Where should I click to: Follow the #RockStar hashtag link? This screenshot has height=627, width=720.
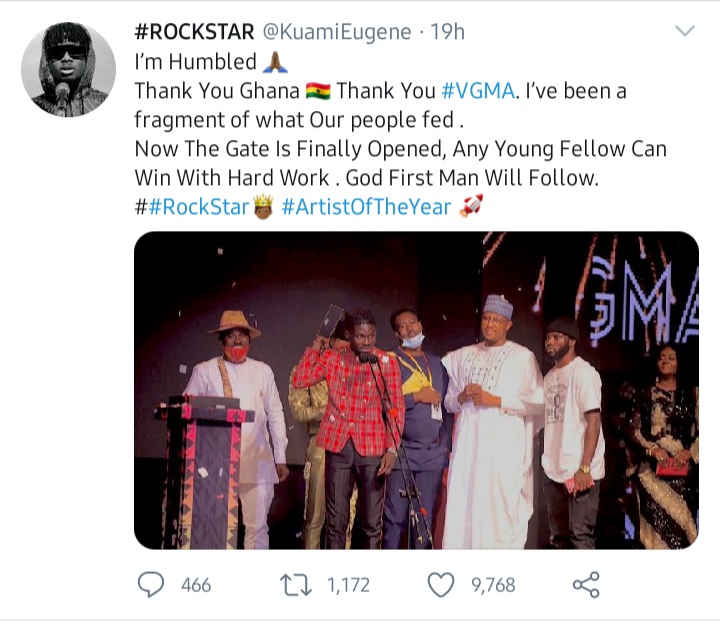click(196, 207)
